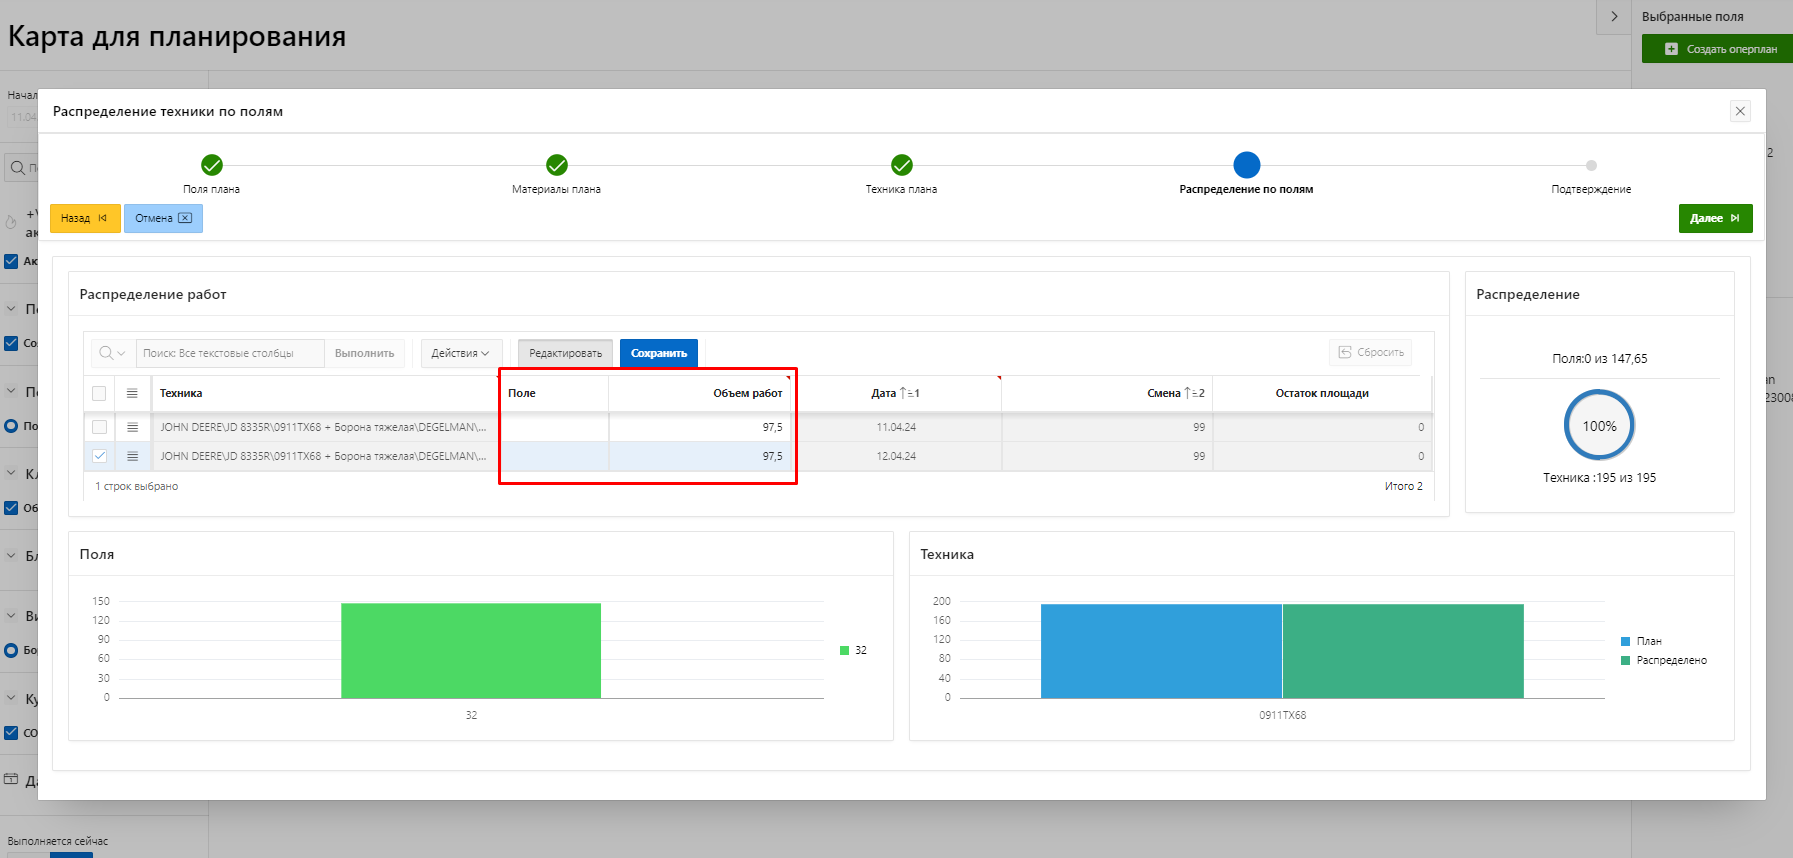Click the Техника плана step checkmark
The width and height of the screenshot is (1793, 858).
tap(902, 165)
